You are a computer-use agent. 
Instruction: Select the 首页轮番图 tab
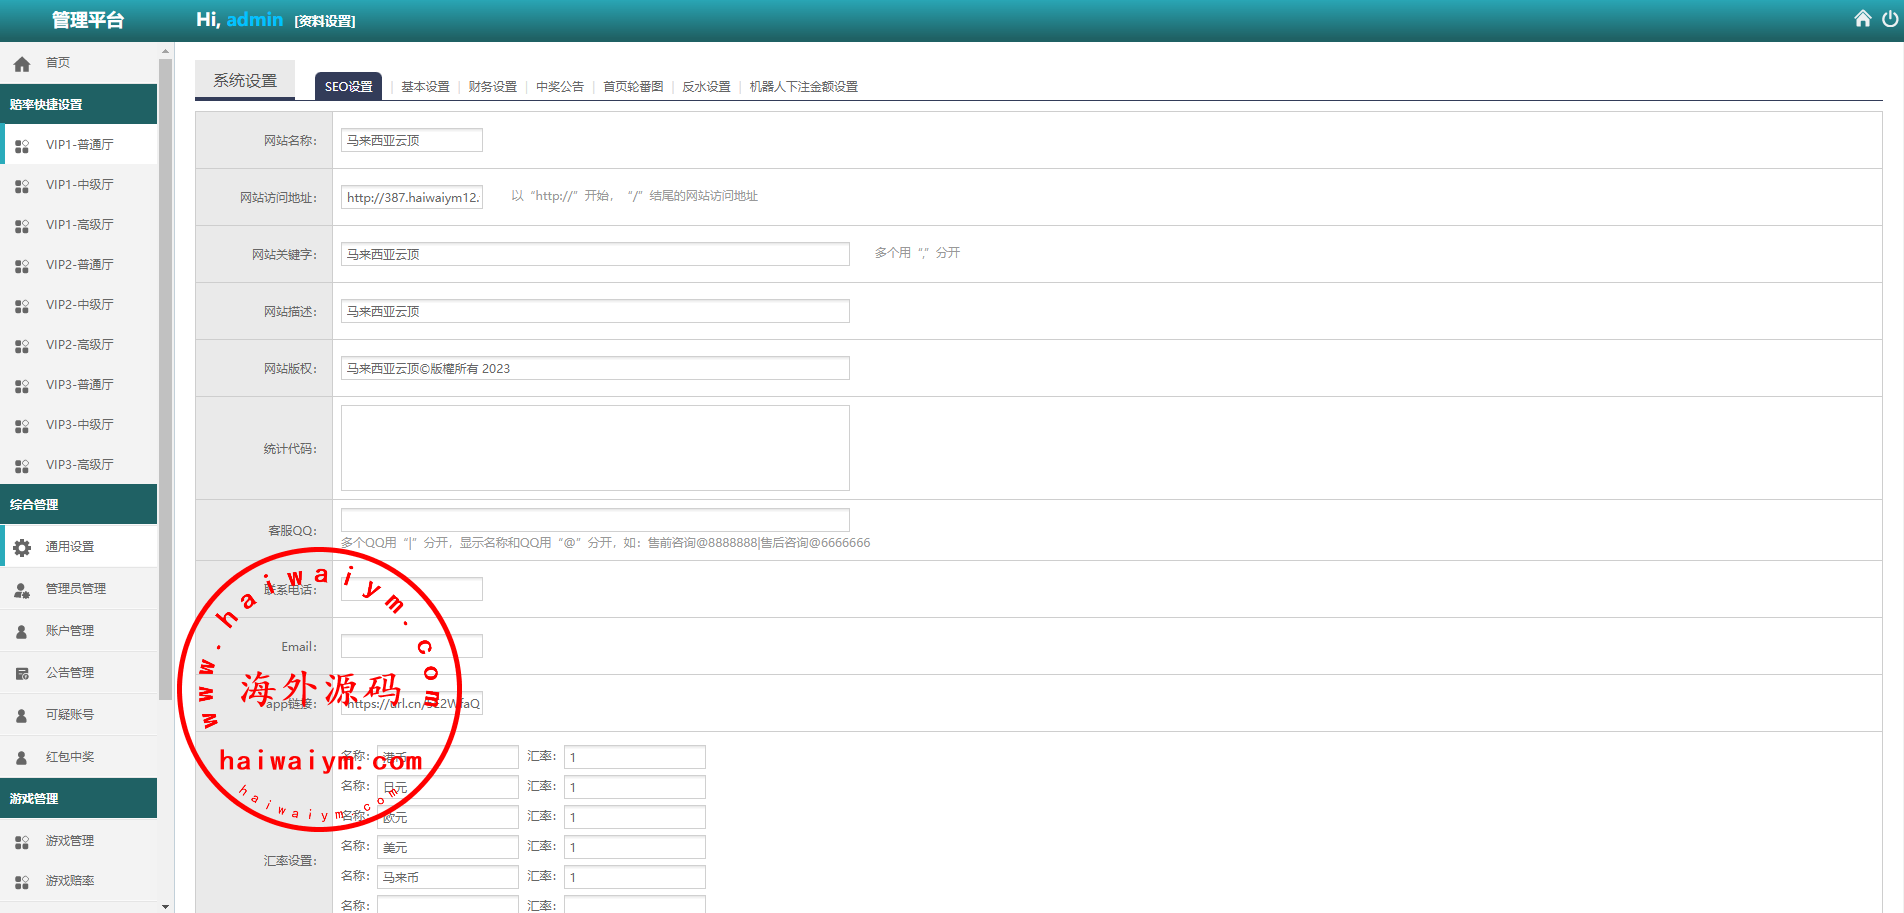[x=632, y=87]
